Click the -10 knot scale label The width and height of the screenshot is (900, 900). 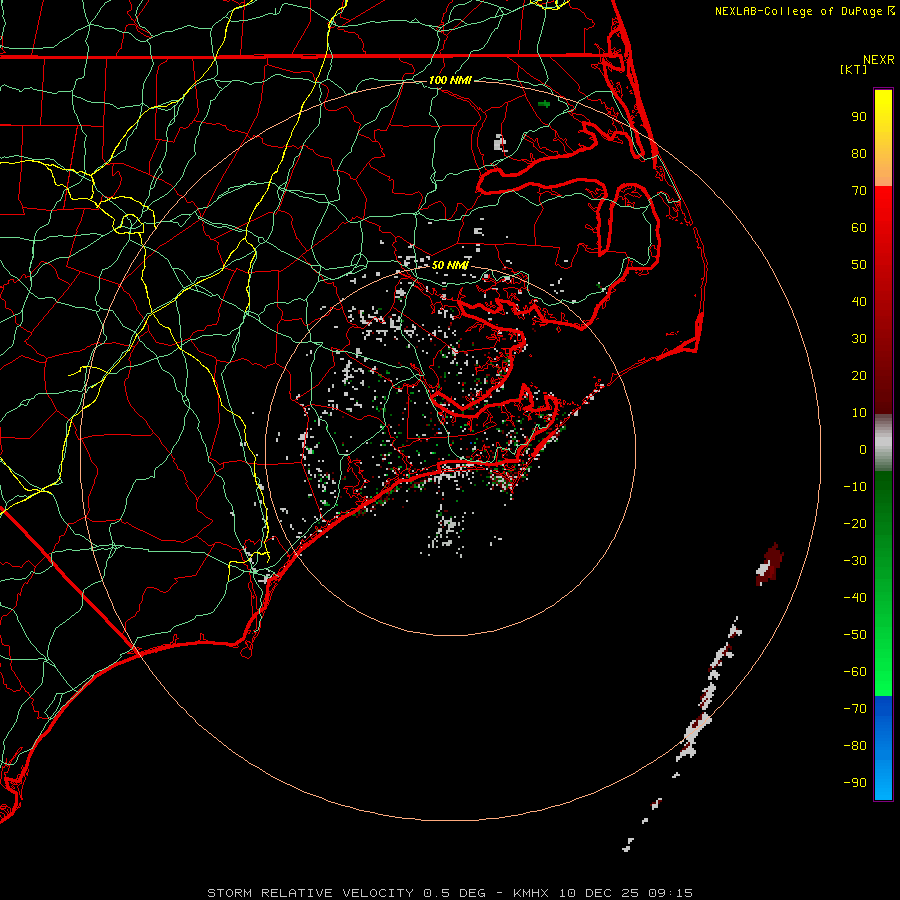coord(855,487)
